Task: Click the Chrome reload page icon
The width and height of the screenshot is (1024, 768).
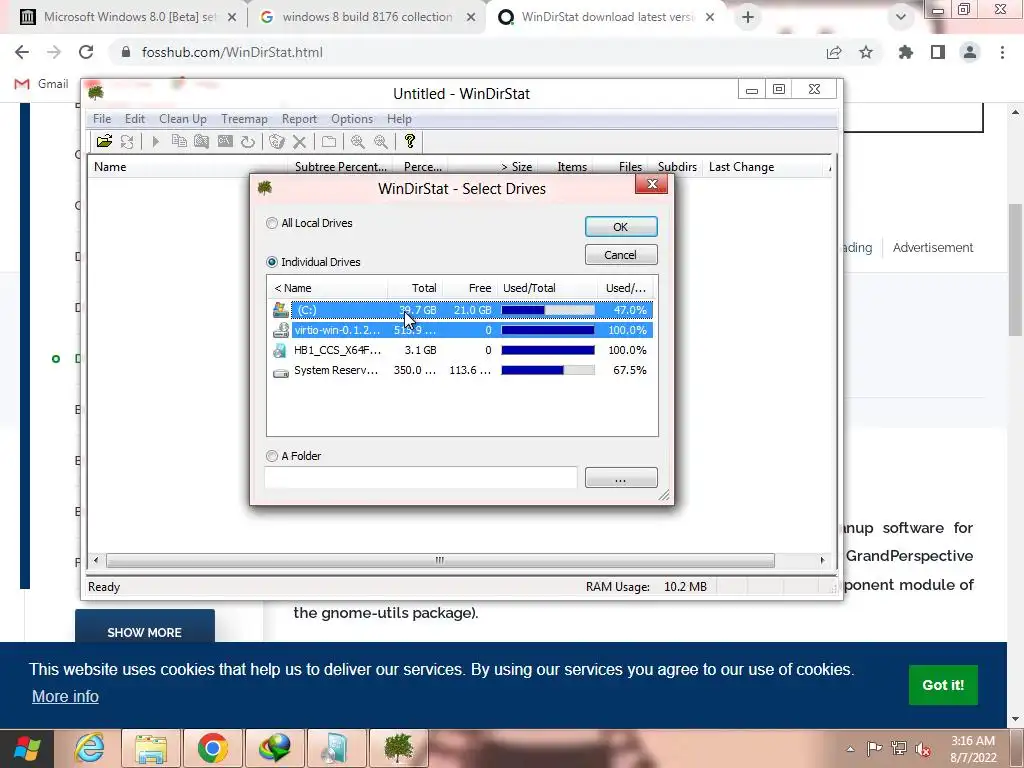Action: (x=86, y=52)
